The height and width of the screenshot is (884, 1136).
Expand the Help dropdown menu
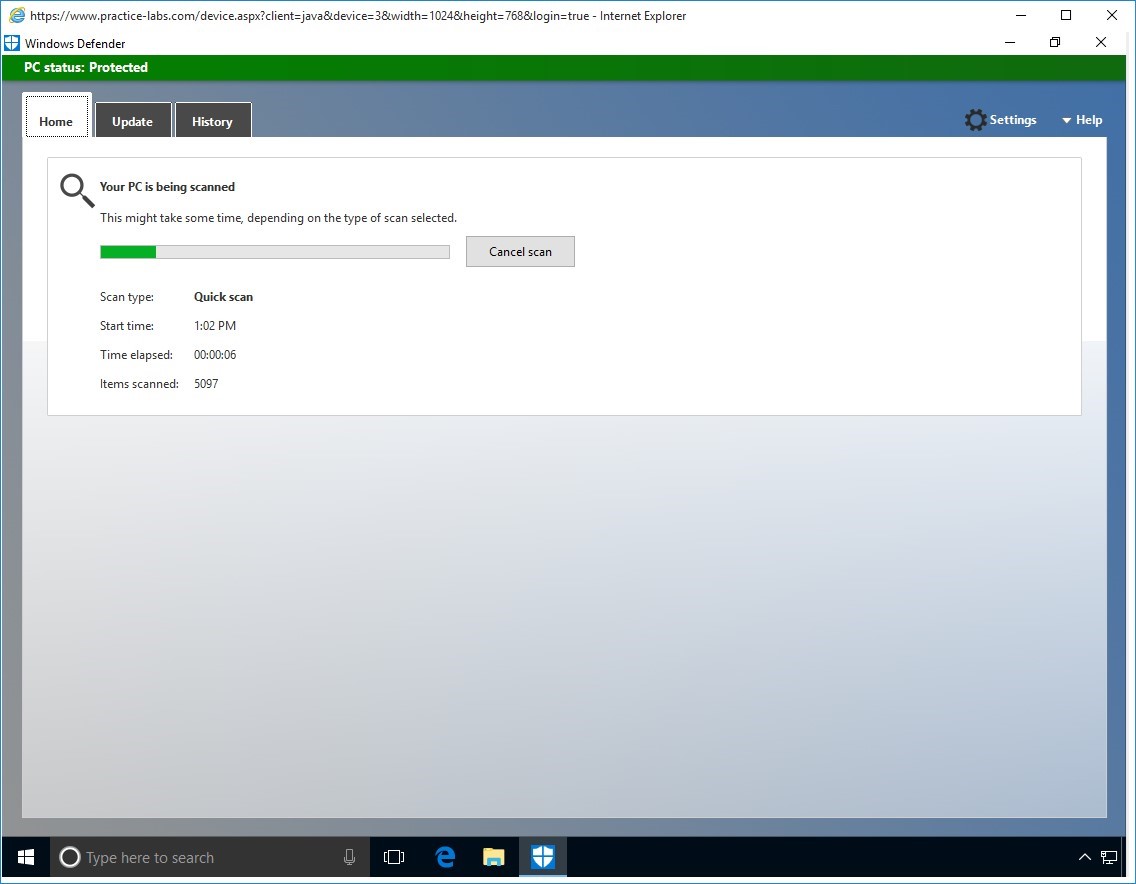[x=1081, y=120]
